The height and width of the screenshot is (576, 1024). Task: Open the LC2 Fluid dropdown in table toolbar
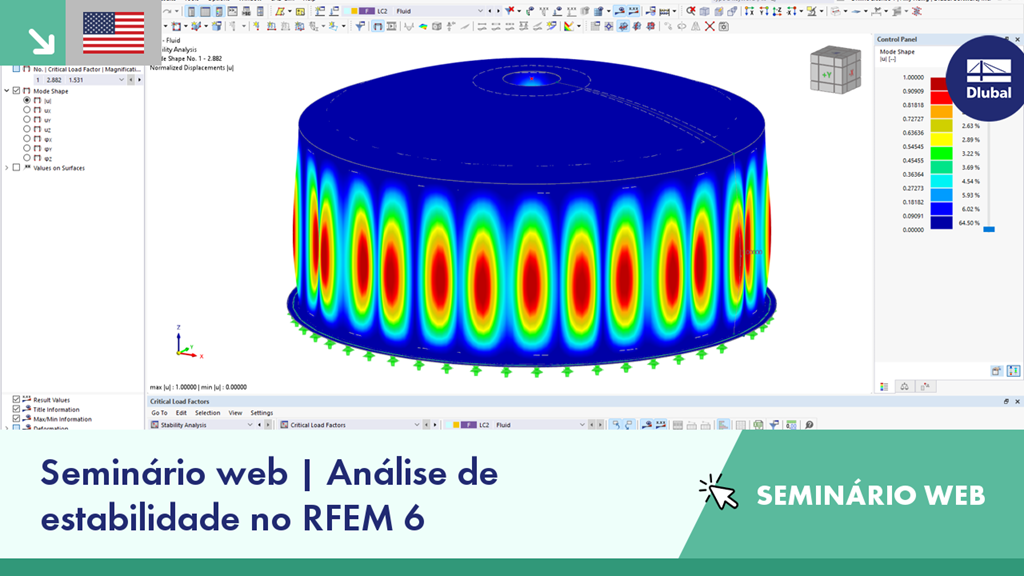pos(582,424)
